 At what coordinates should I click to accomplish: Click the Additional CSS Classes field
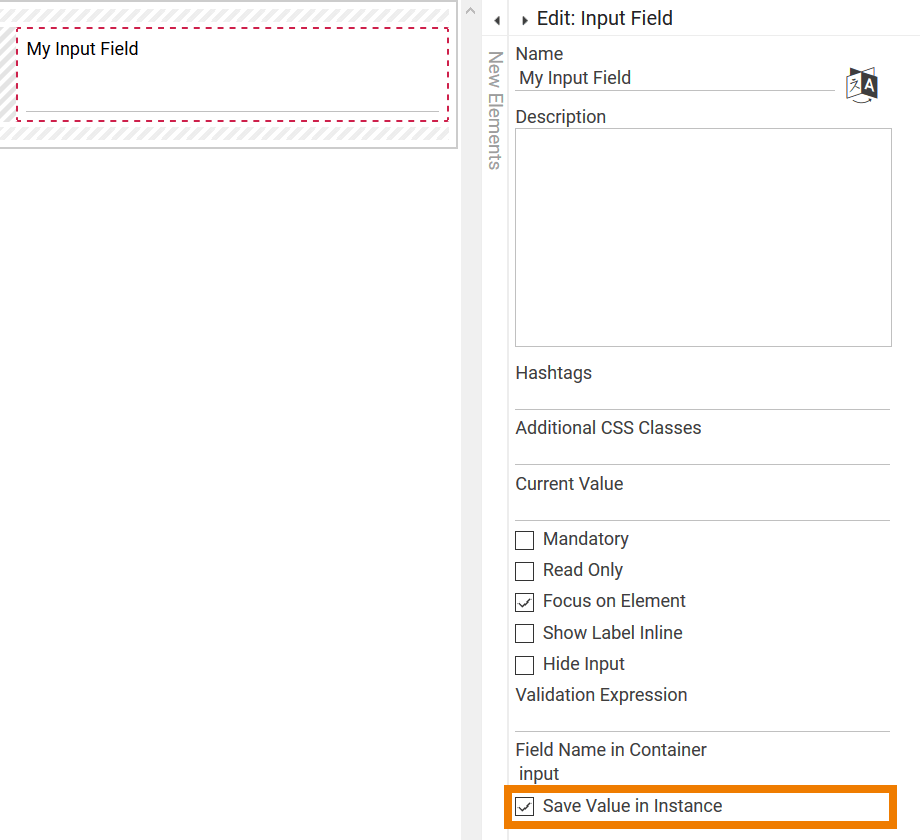click(x=702, y=452)
